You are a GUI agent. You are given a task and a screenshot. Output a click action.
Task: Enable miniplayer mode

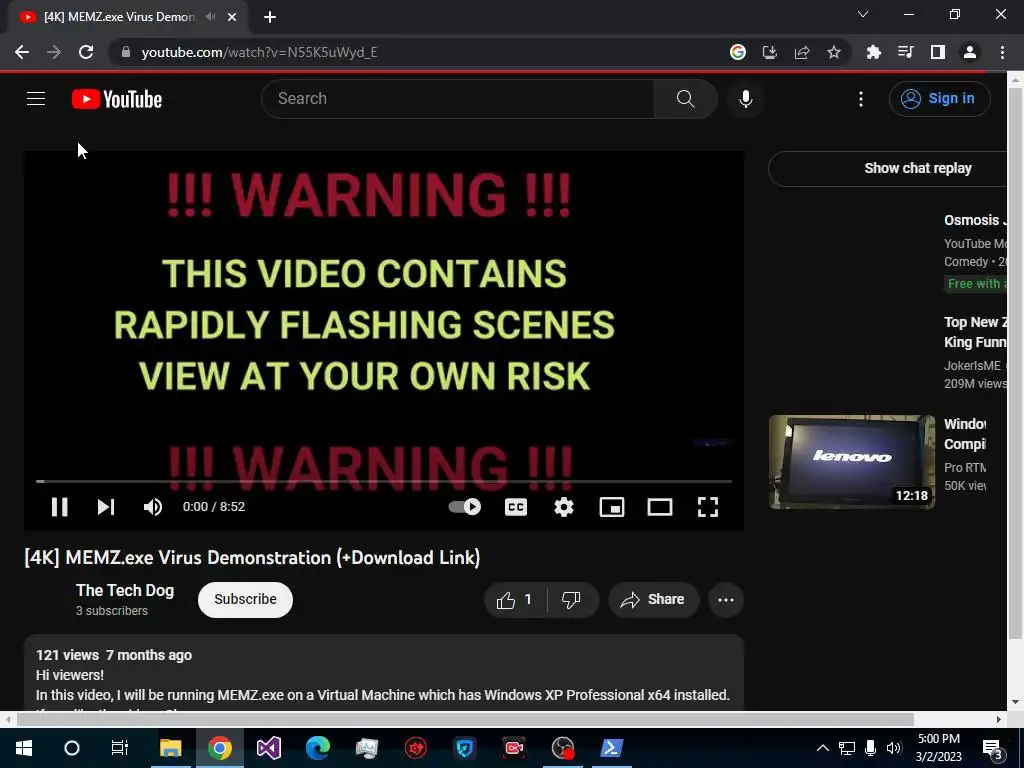pyautogui.click(x=612, y=507)
